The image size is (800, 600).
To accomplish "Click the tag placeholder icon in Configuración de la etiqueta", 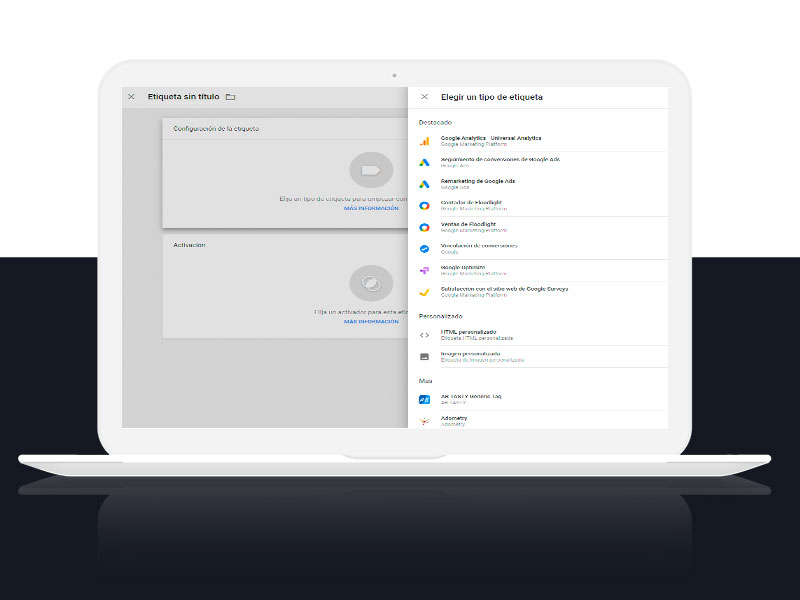I will coord(371,170).
